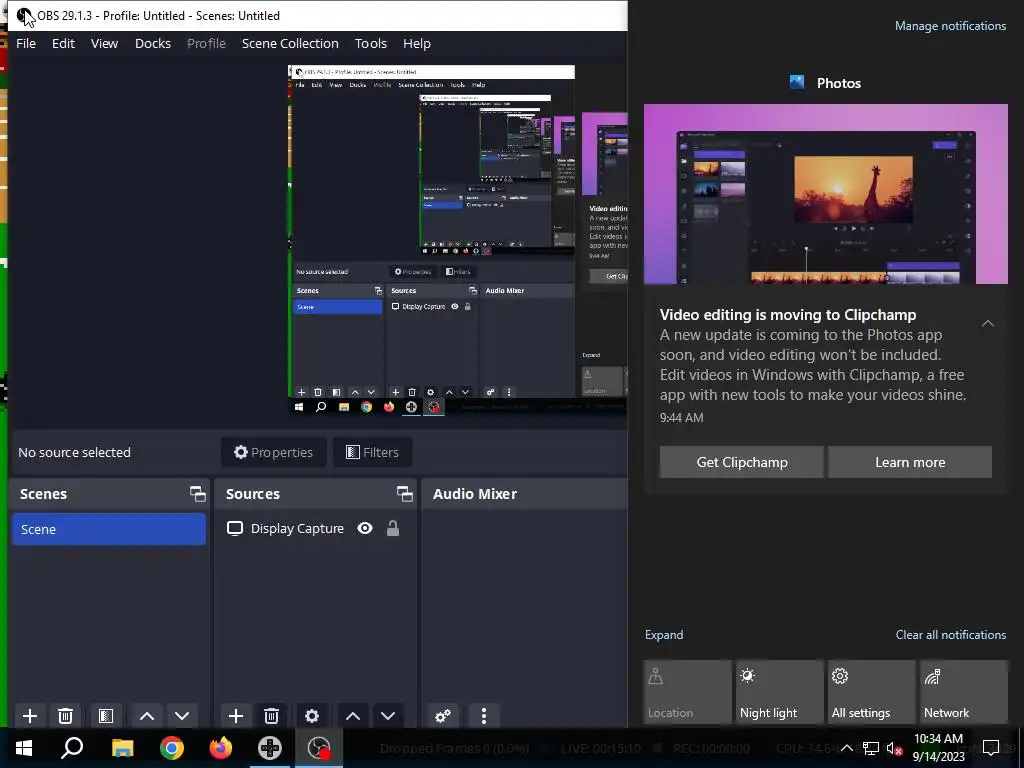Open the Help menu
Screen dimensions: 1024x768
(x=417, y=43)
